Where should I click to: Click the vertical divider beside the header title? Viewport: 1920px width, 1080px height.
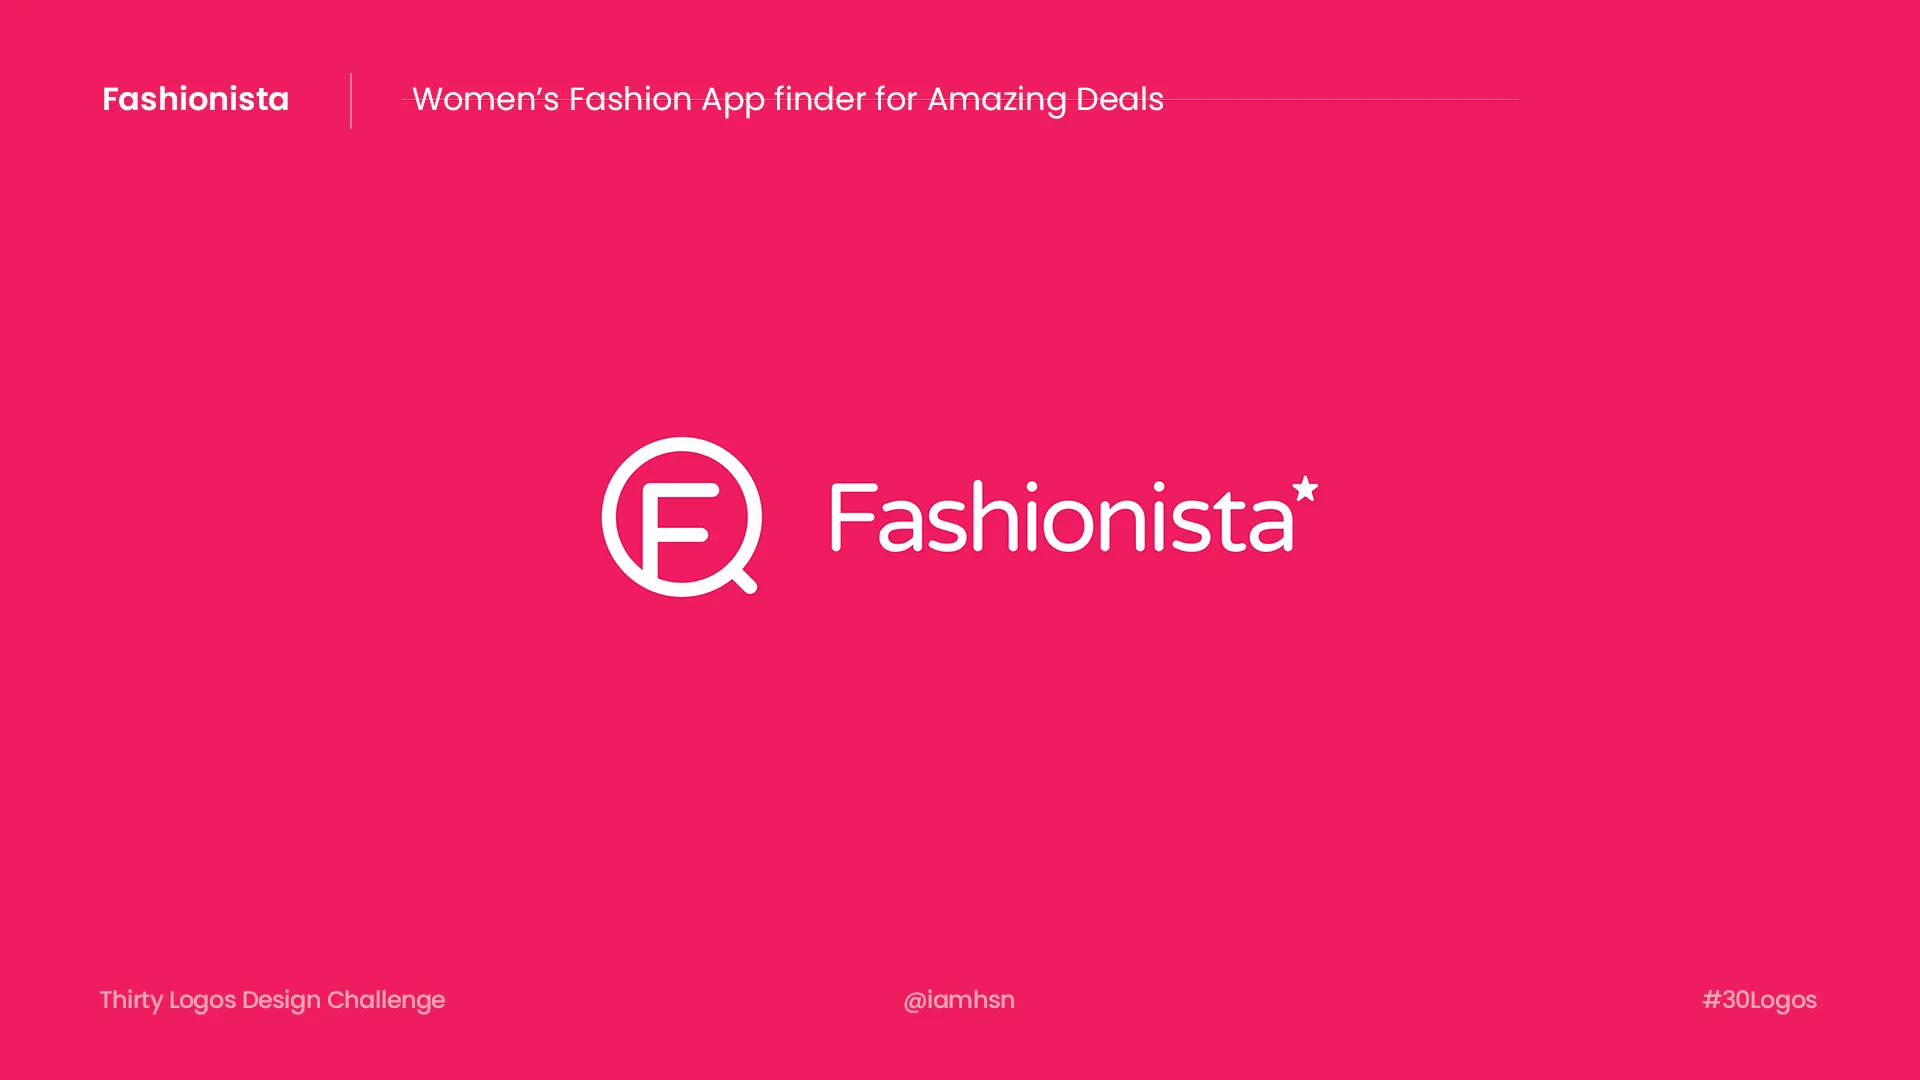[x=351, y=101]
